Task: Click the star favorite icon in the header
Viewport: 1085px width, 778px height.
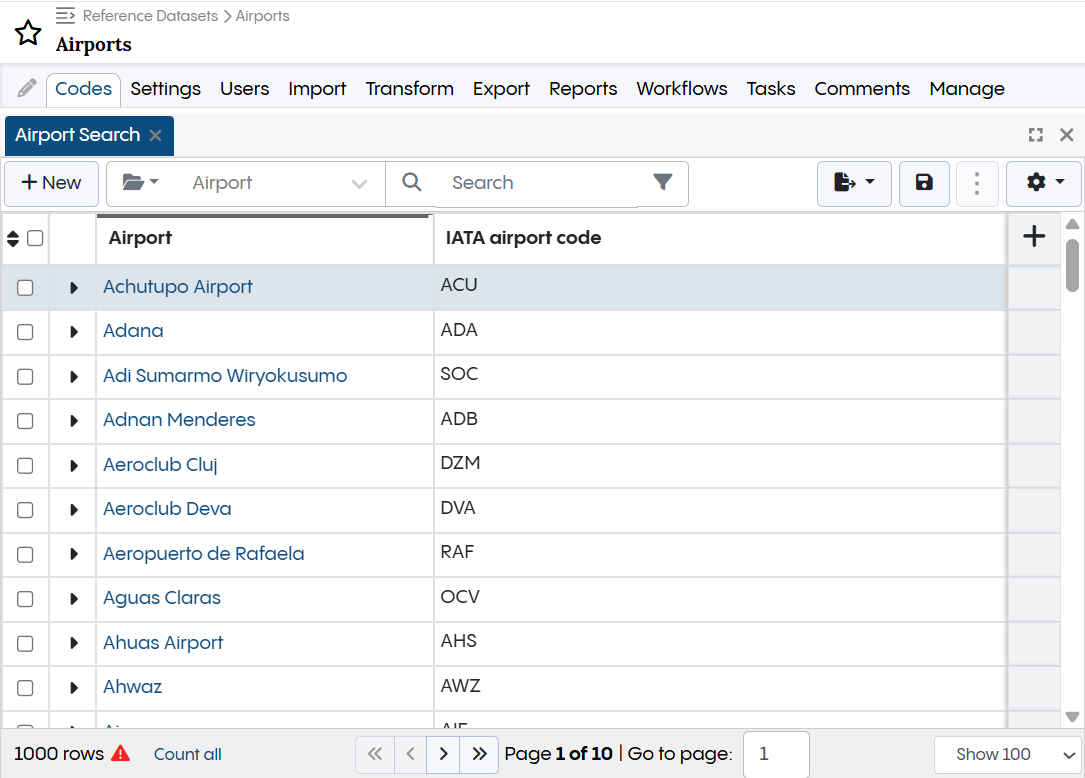Action: (x=28, y=32)
